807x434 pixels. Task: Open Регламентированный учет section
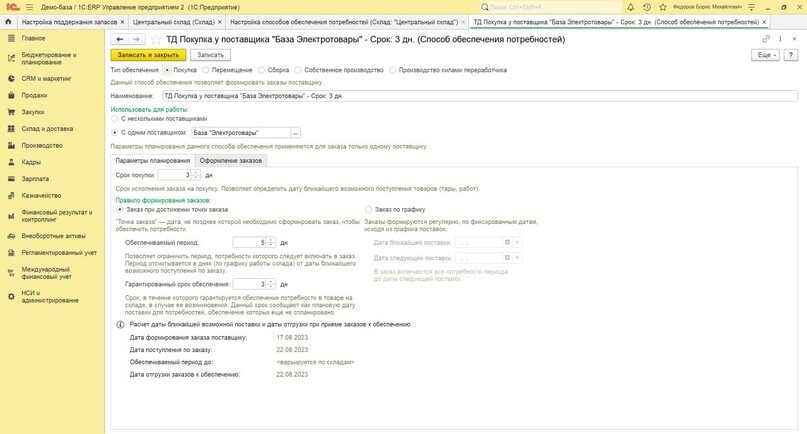tap(59, 253)
